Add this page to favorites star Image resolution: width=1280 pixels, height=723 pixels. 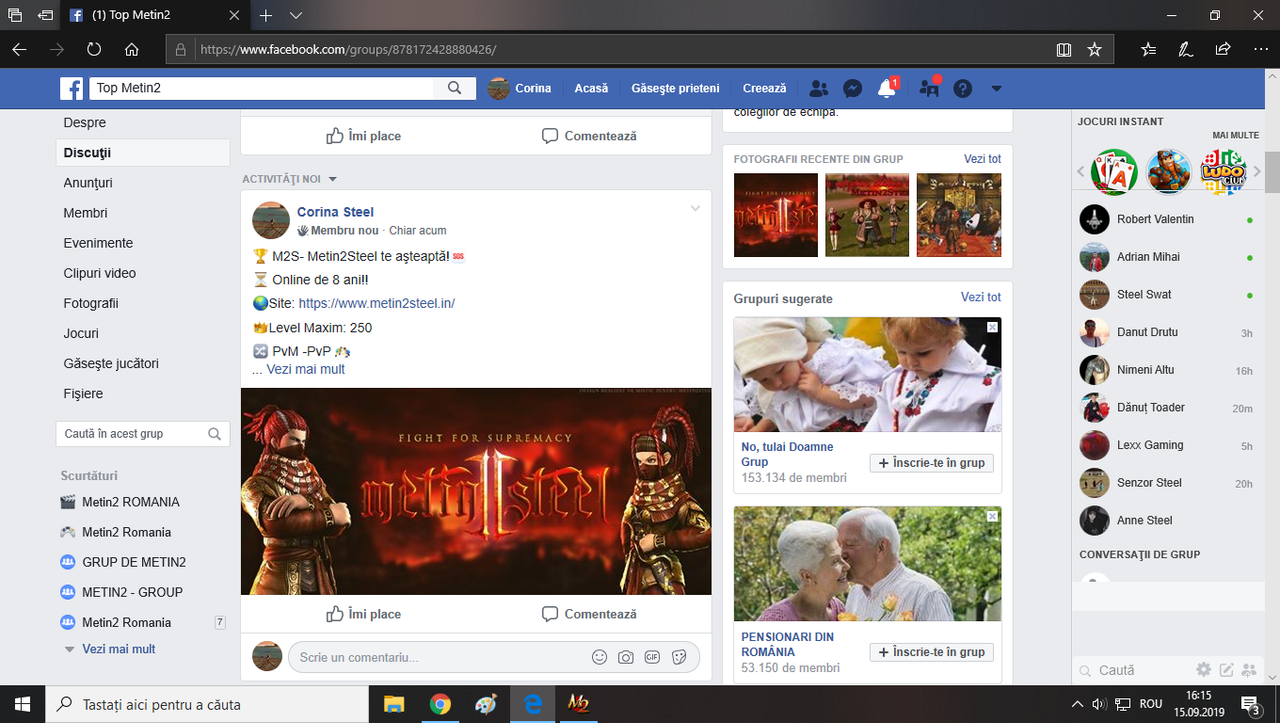1094,49
